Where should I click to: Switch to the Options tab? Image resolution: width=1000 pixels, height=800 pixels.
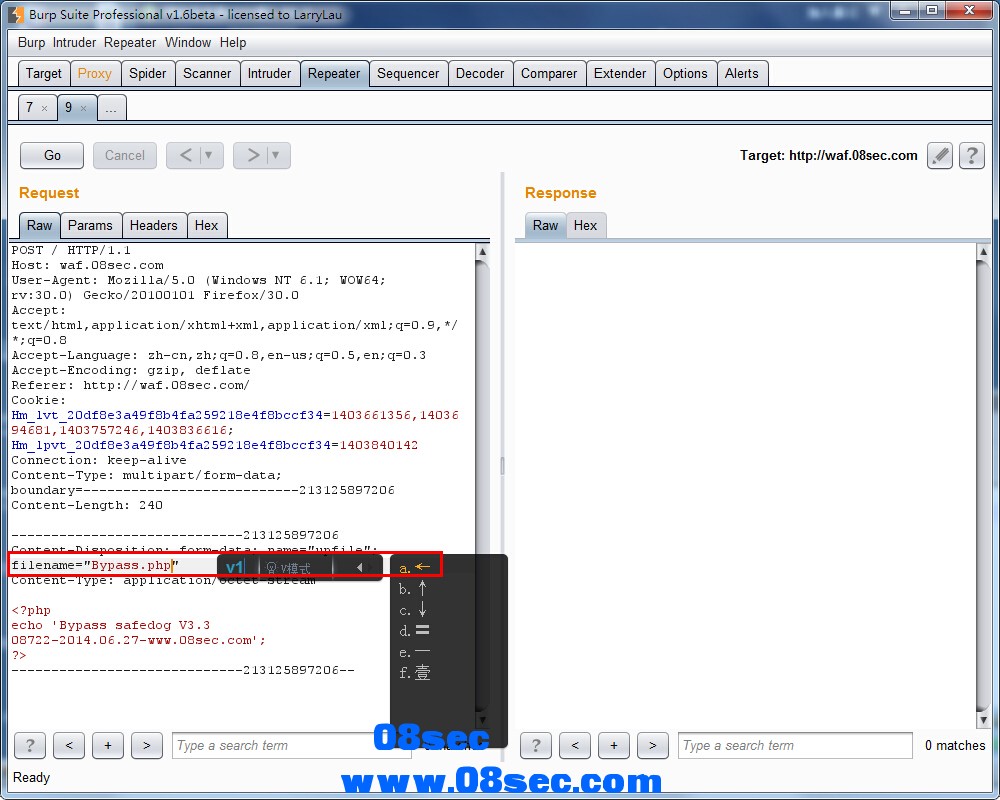pos(685,73)
